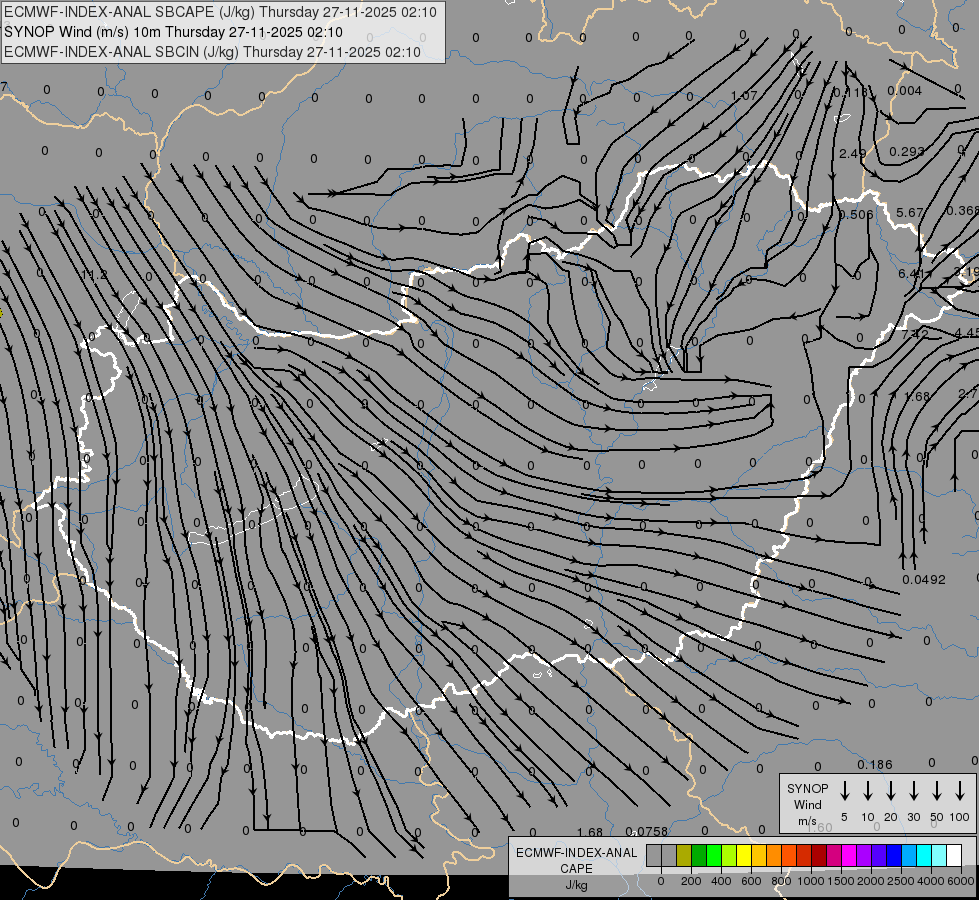The width and height of the screenshot is (979, 900).
Task: Pick the dark green CAPE legend swatch
Action: coord(699,855)
